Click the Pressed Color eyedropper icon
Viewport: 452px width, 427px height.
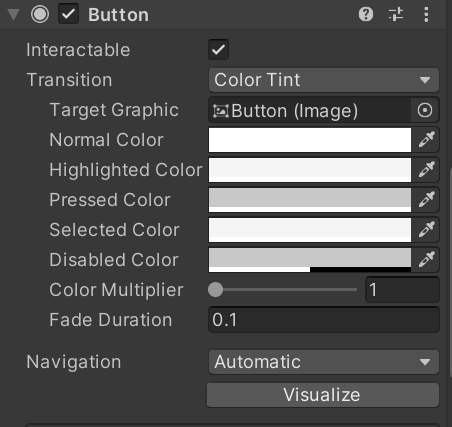pyautogui.click(x=426, y=200)
